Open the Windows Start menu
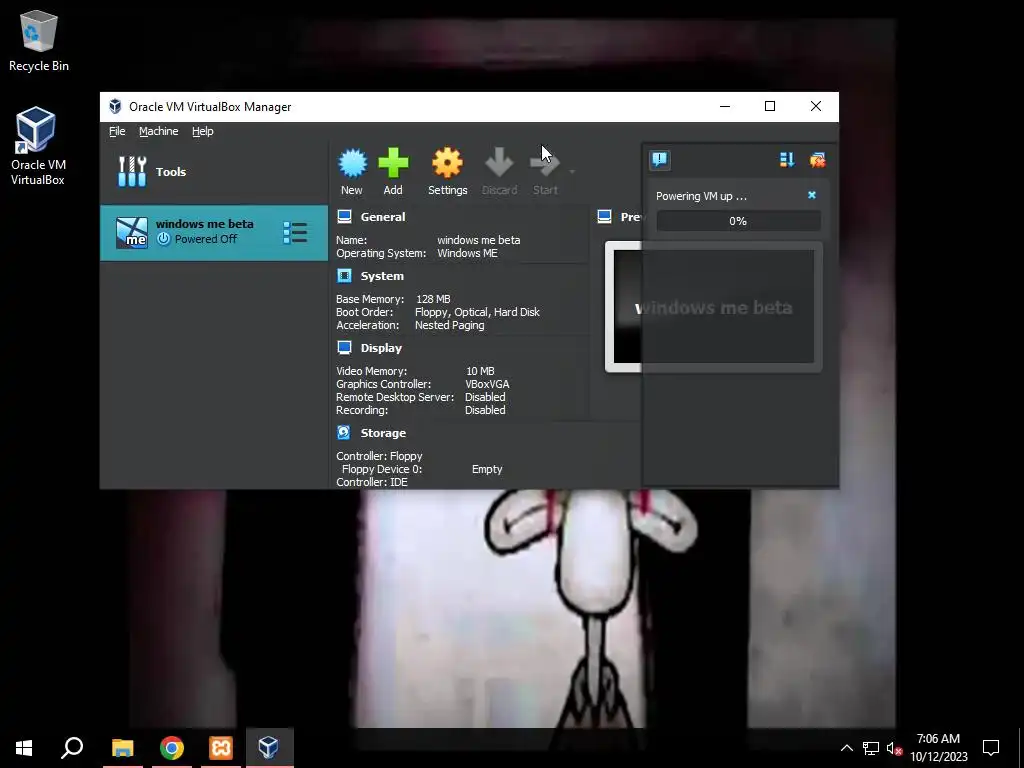The image size is (1024, 768). pyautogui.click(x=24, y=748)
